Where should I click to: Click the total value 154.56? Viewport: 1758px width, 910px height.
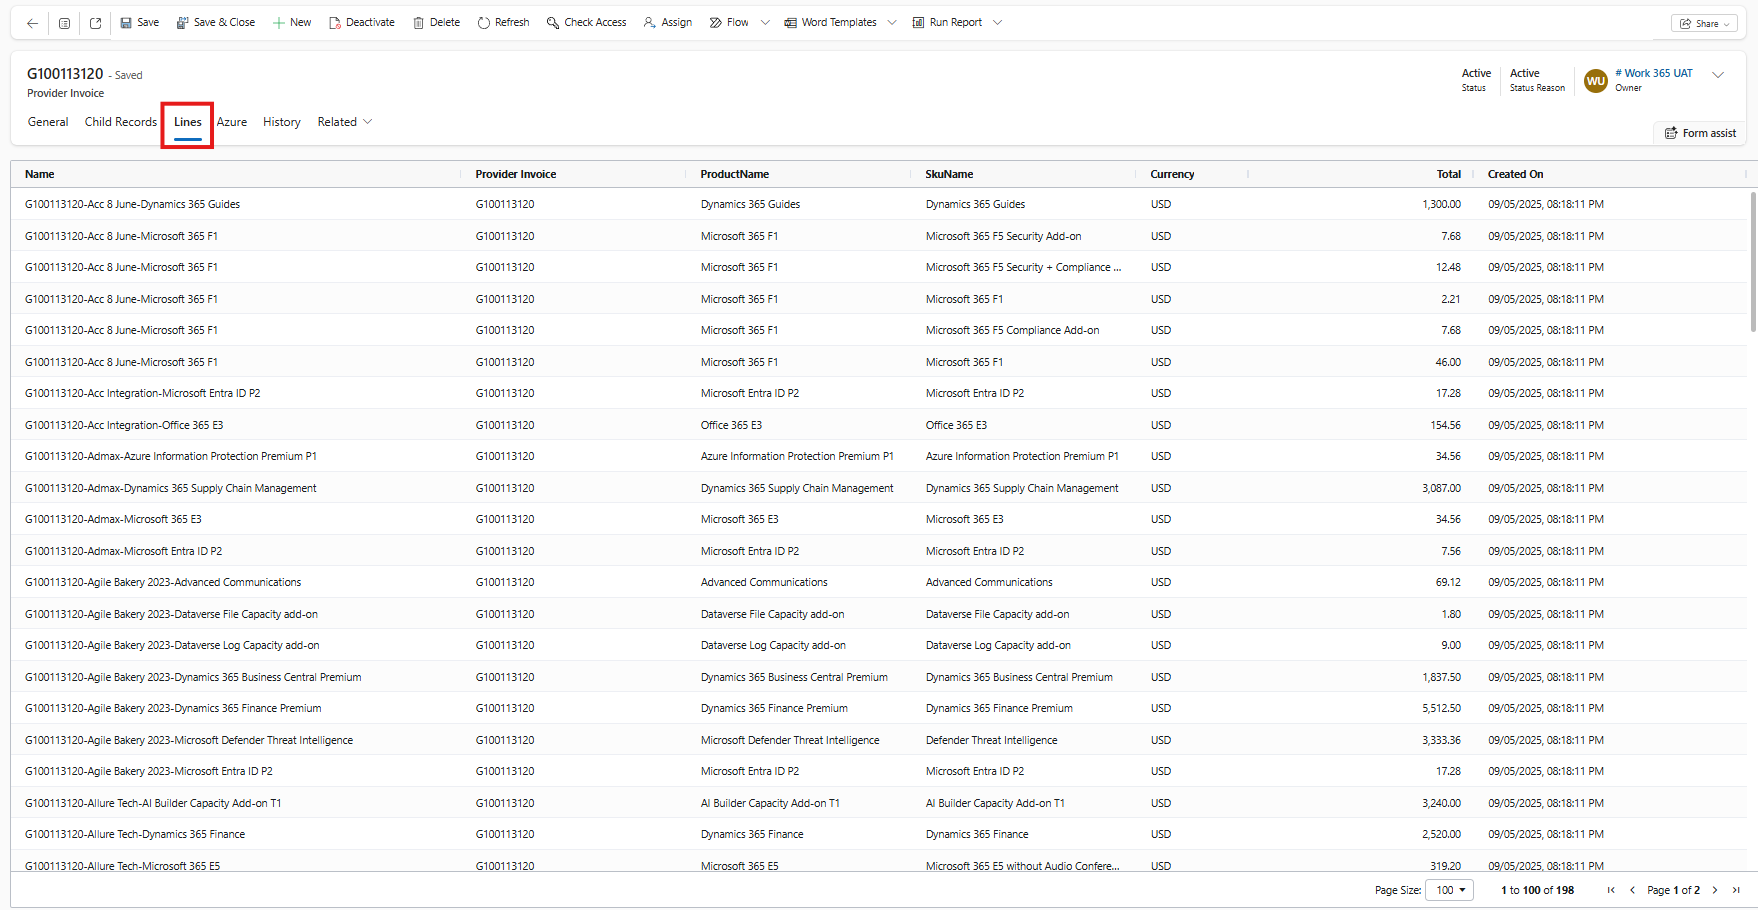[x=1445, y=425]
